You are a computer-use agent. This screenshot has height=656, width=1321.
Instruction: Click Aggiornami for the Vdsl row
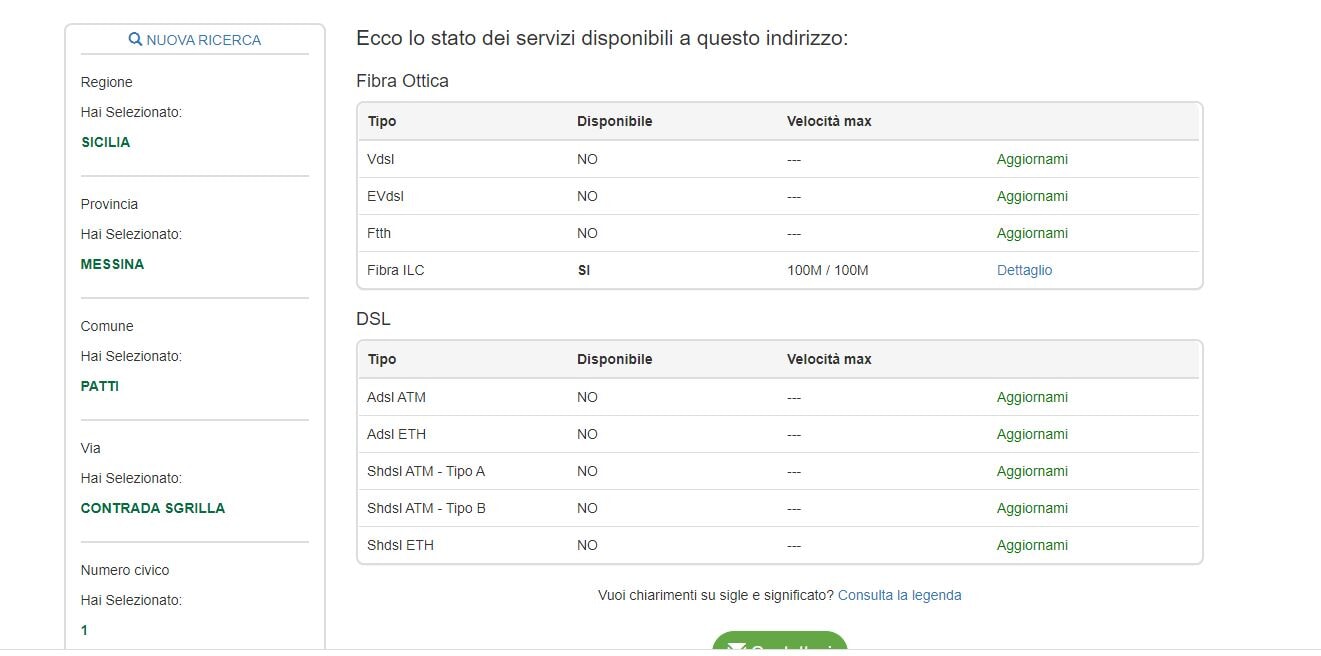coord(1032,159)
